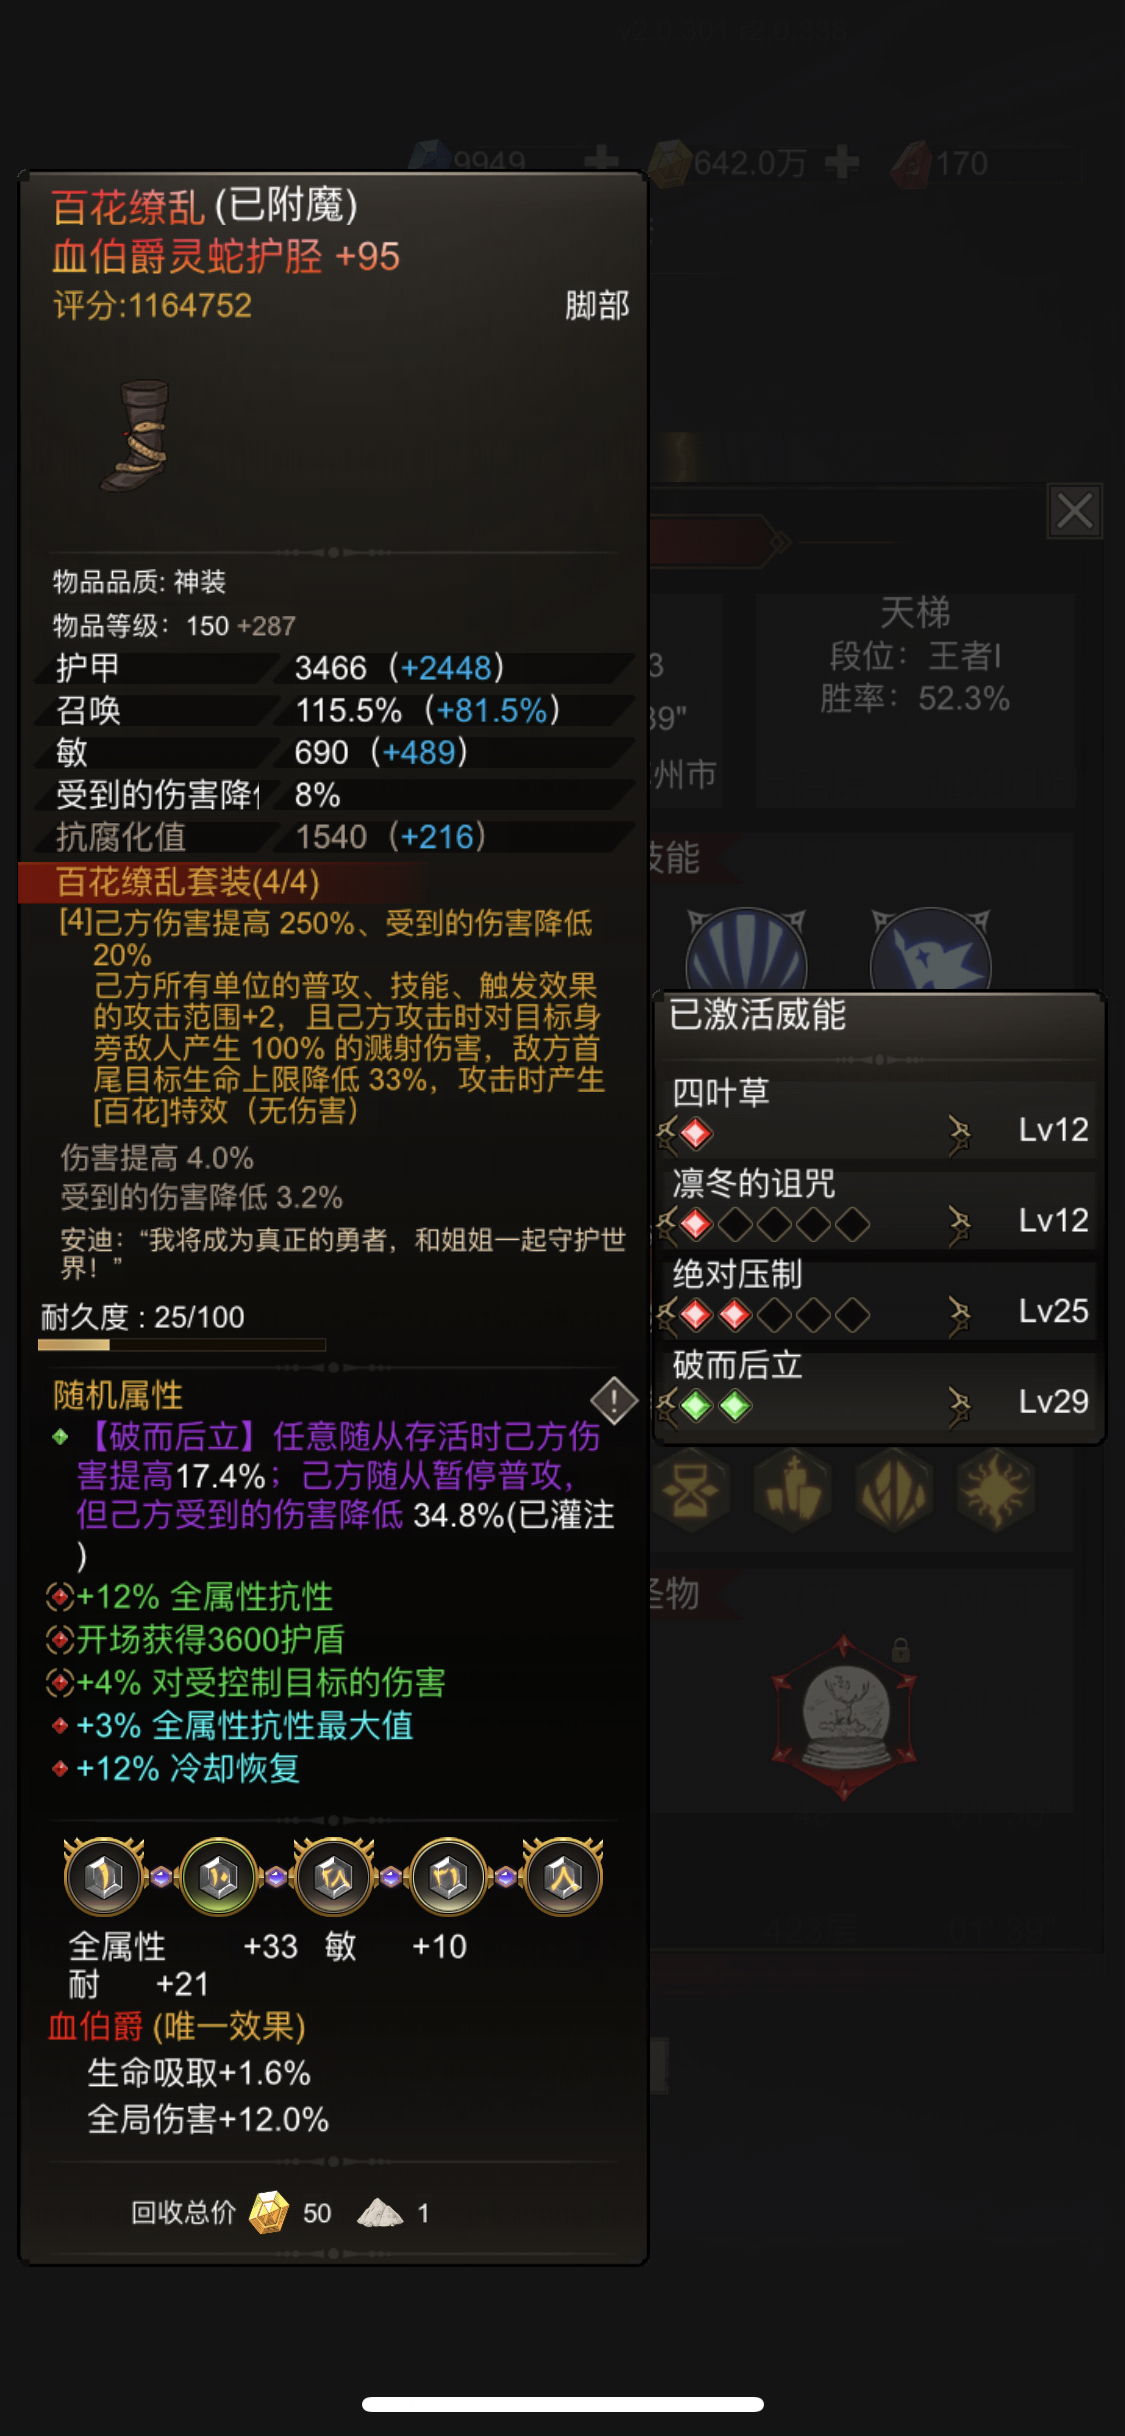The width and height of the screenshot is (1125, 2436).
Task: Tap the third rune socket gem
Action: 334,1876
